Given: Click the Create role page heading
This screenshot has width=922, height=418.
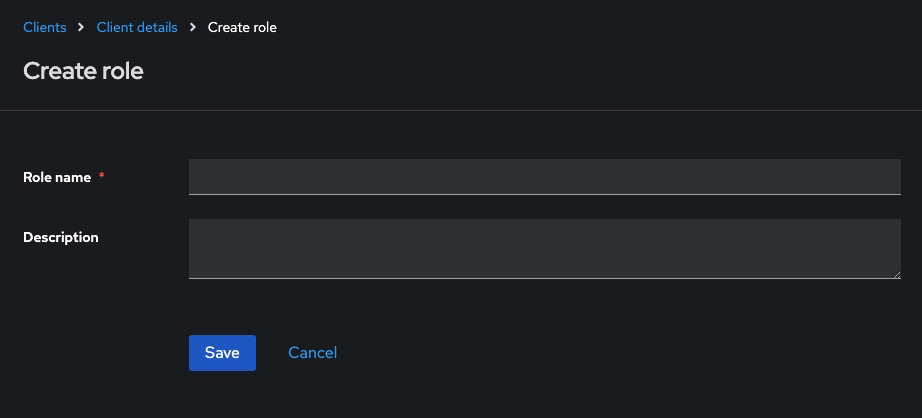Looking at the screenshot, I should pyautogui.click(x=83, y=72).
